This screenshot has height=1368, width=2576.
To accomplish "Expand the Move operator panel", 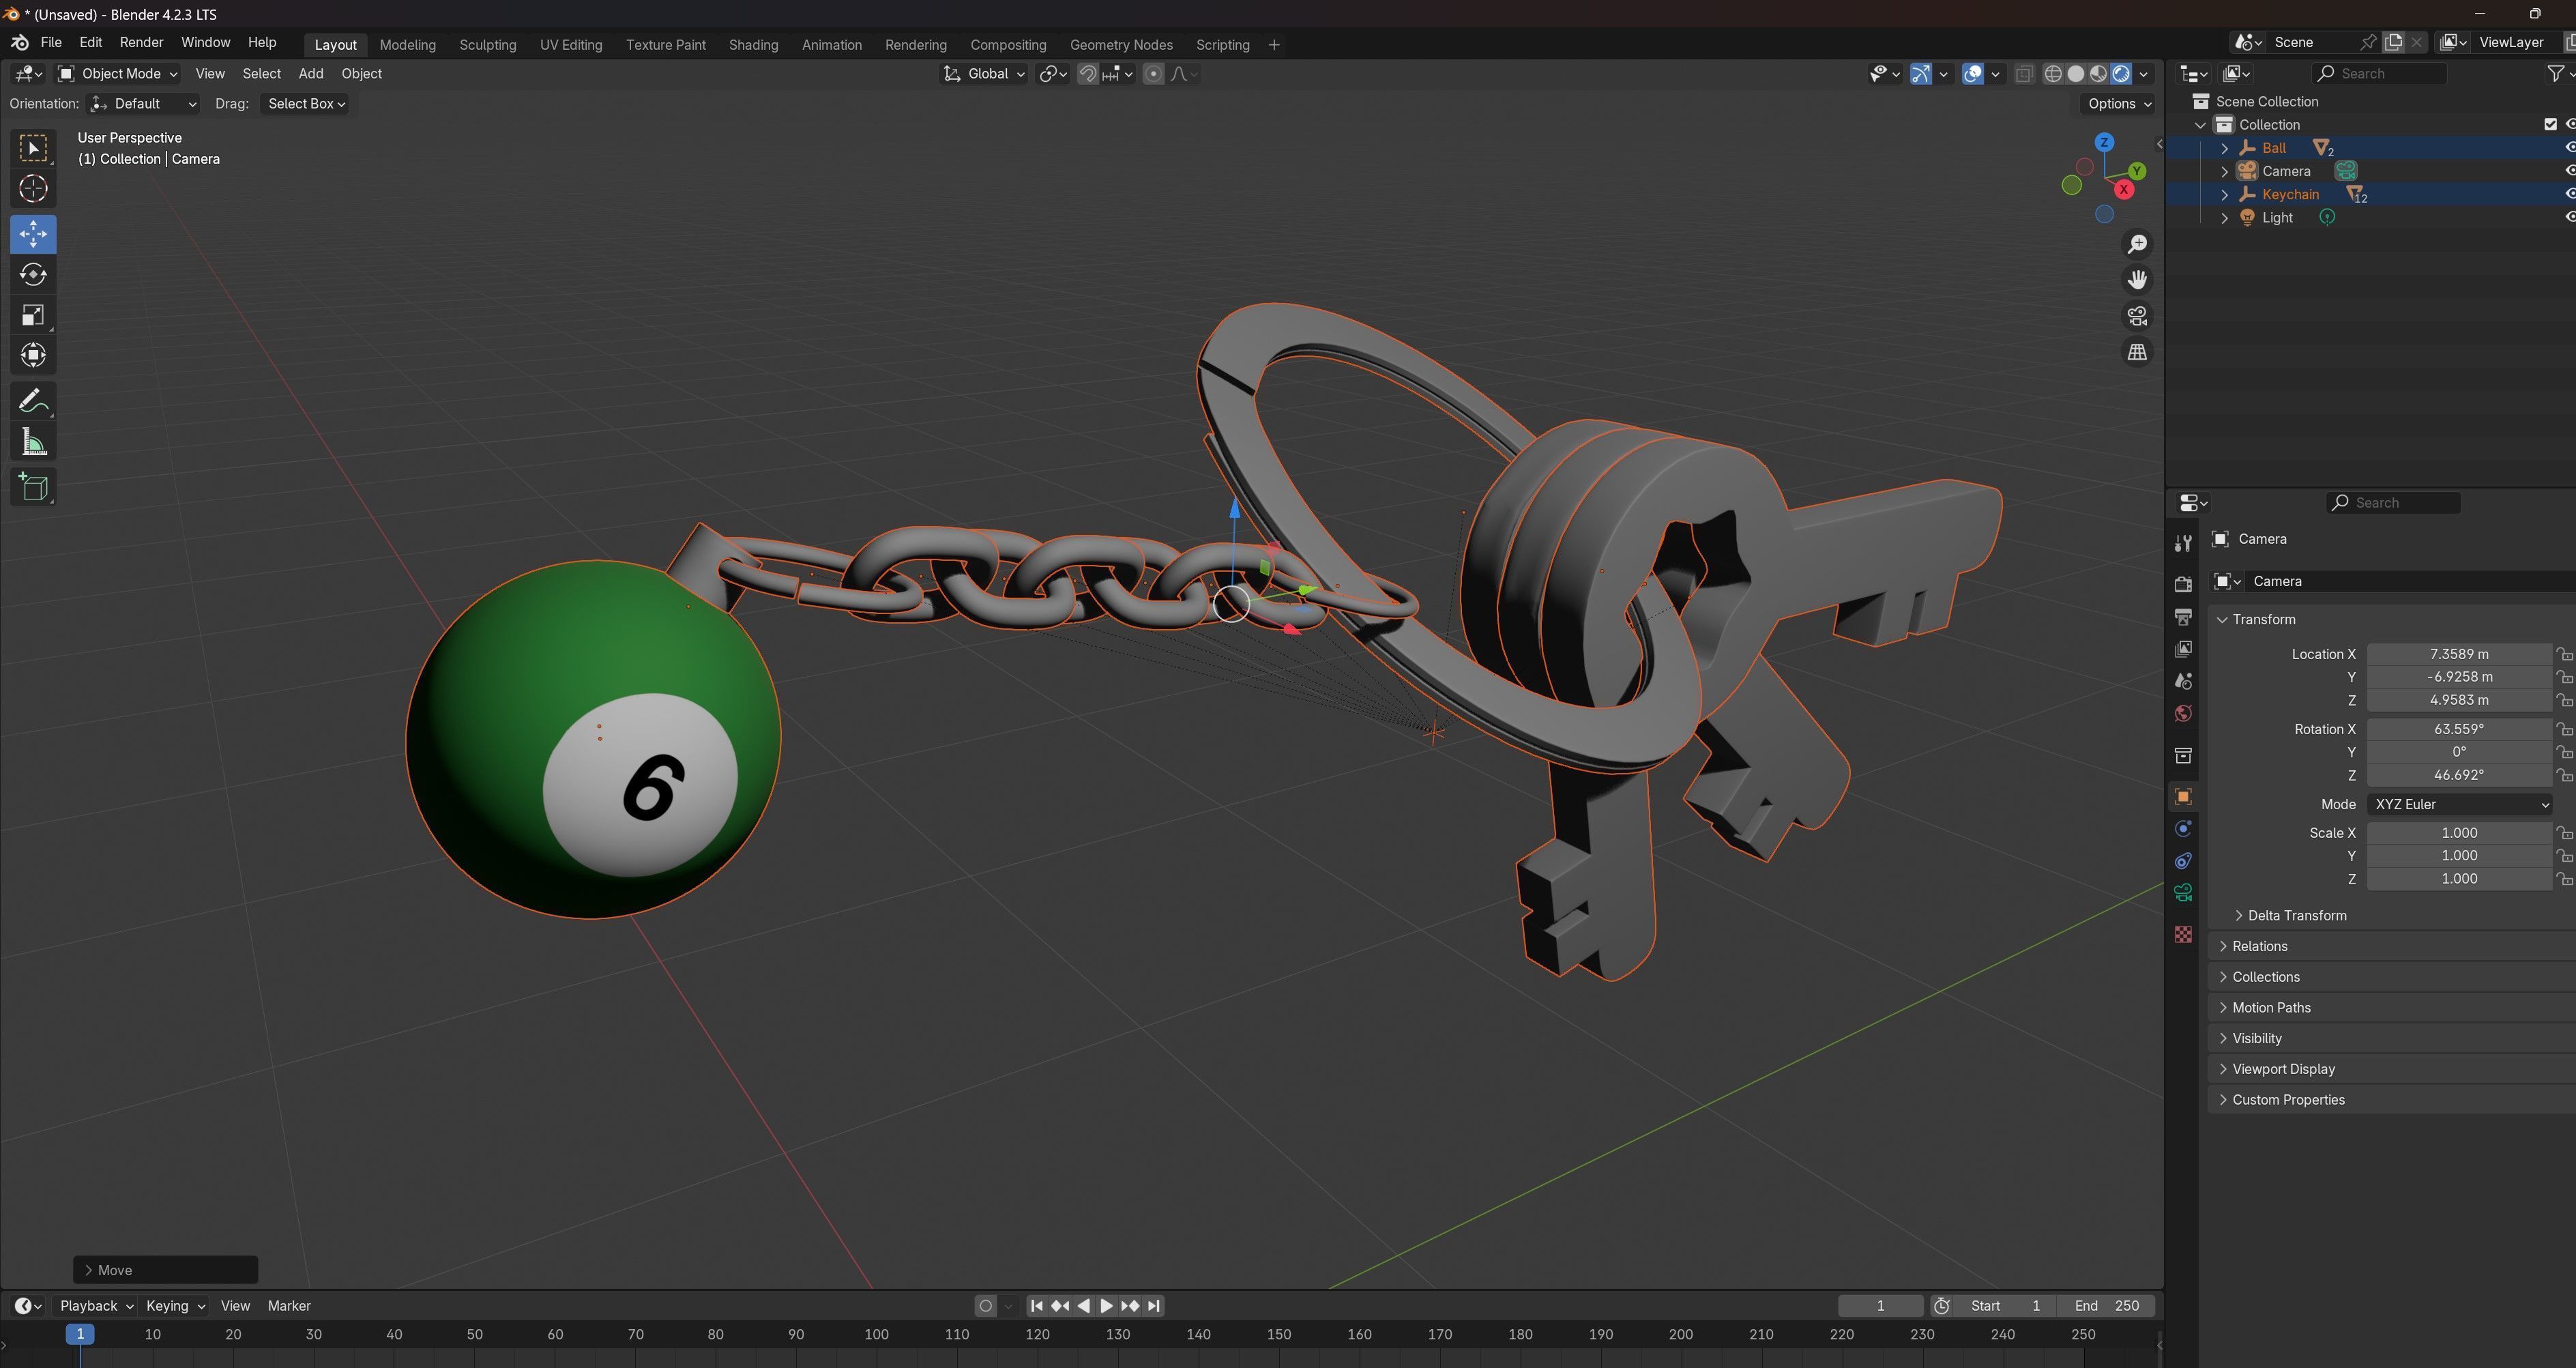I will click(x=166, y=1270).
